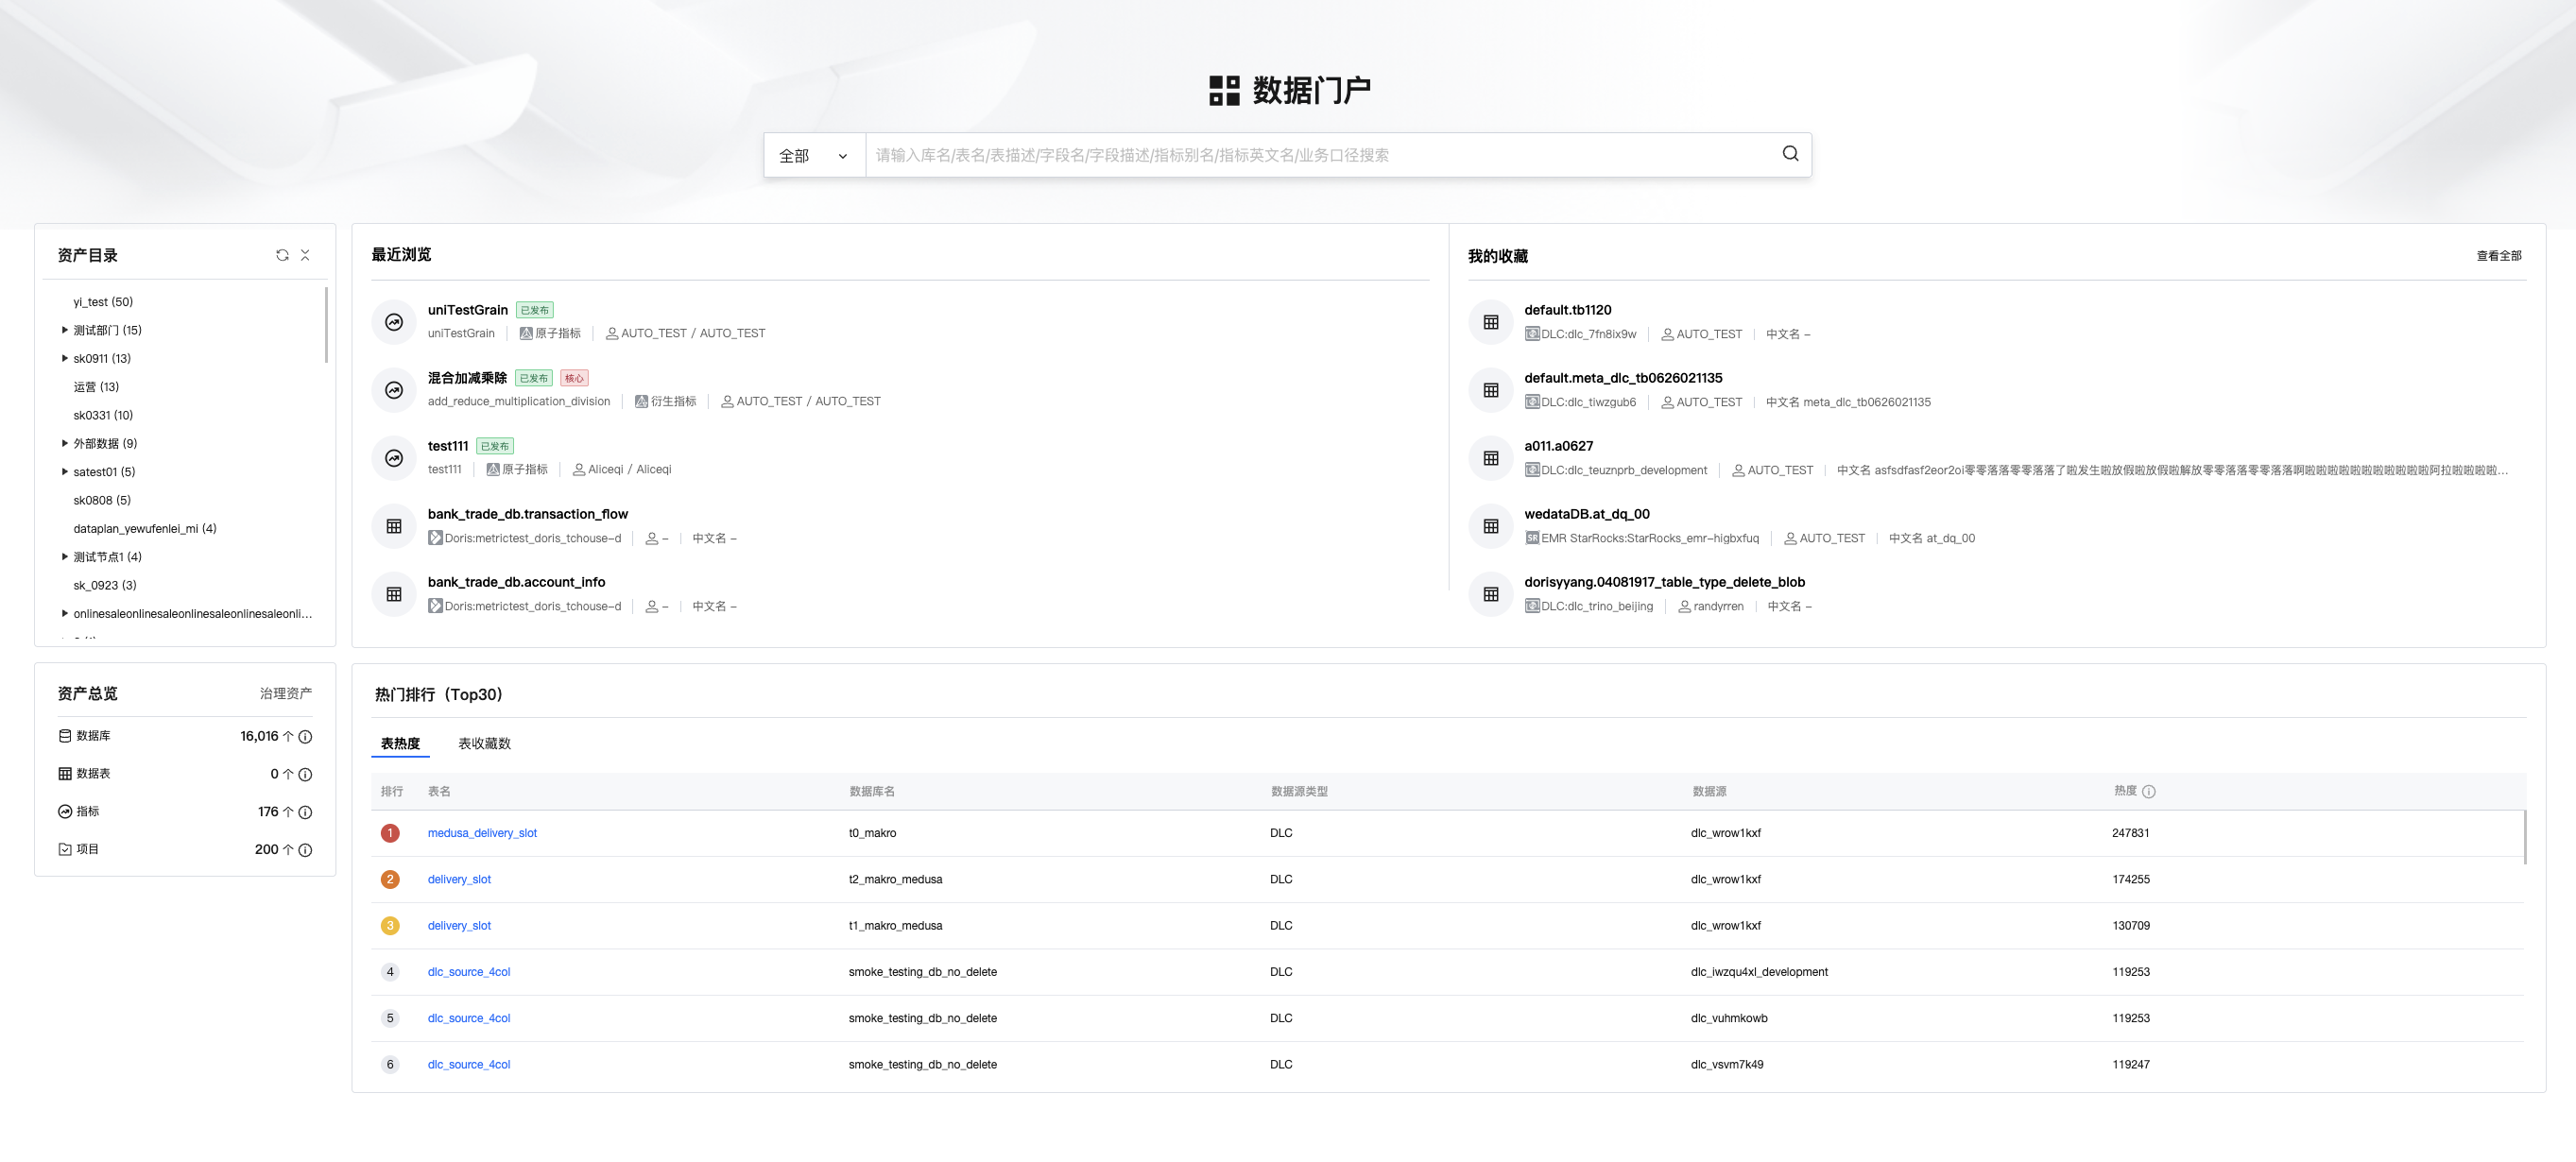Refresh the 资产目录 asset catalog
Image resolution: width=2576 pixels, height=1162 pixels.
click(x=282, y=255)
